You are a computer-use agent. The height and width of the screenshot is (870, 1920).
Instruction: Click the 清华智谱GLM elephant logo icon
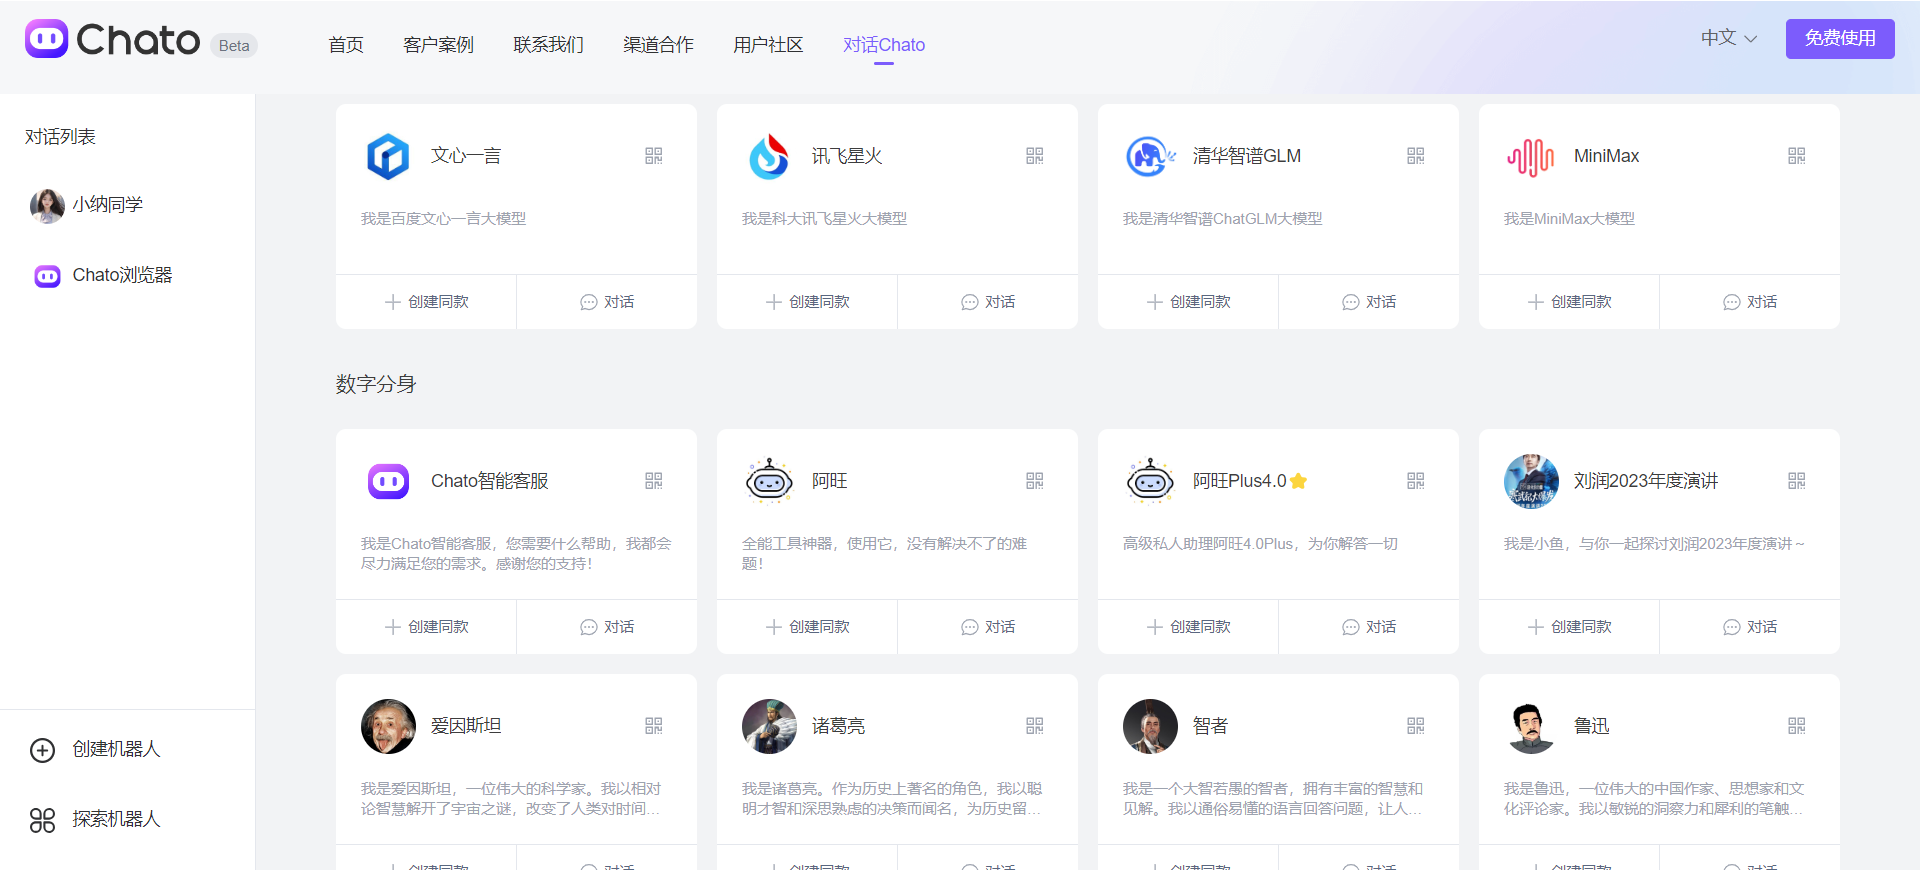(1150, 157)
